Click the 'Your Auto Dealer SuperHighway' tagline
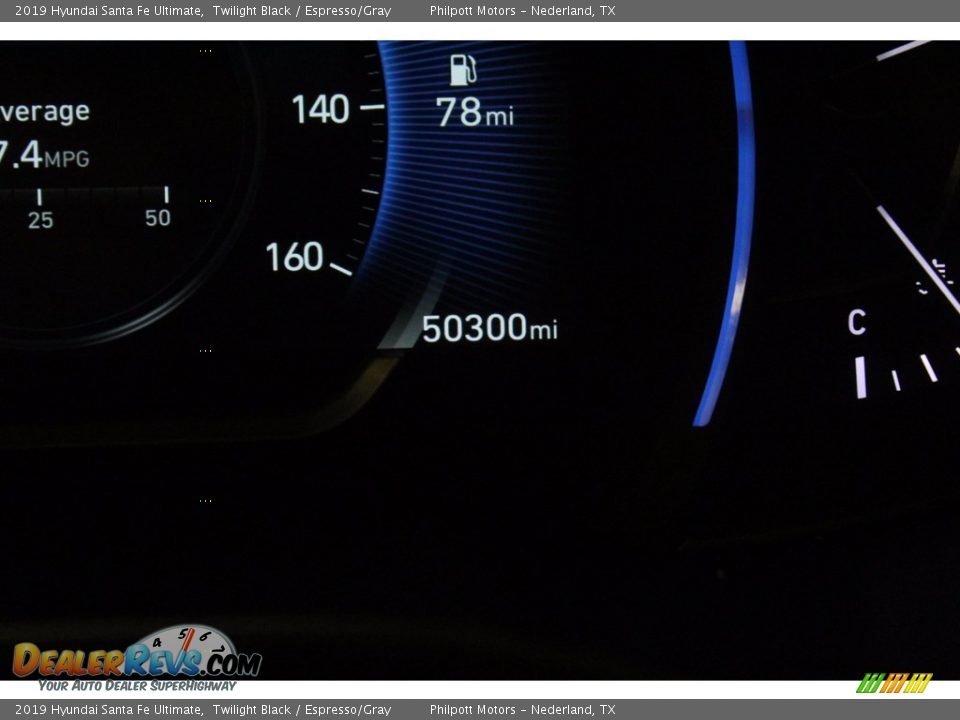 tap(137, 686)
